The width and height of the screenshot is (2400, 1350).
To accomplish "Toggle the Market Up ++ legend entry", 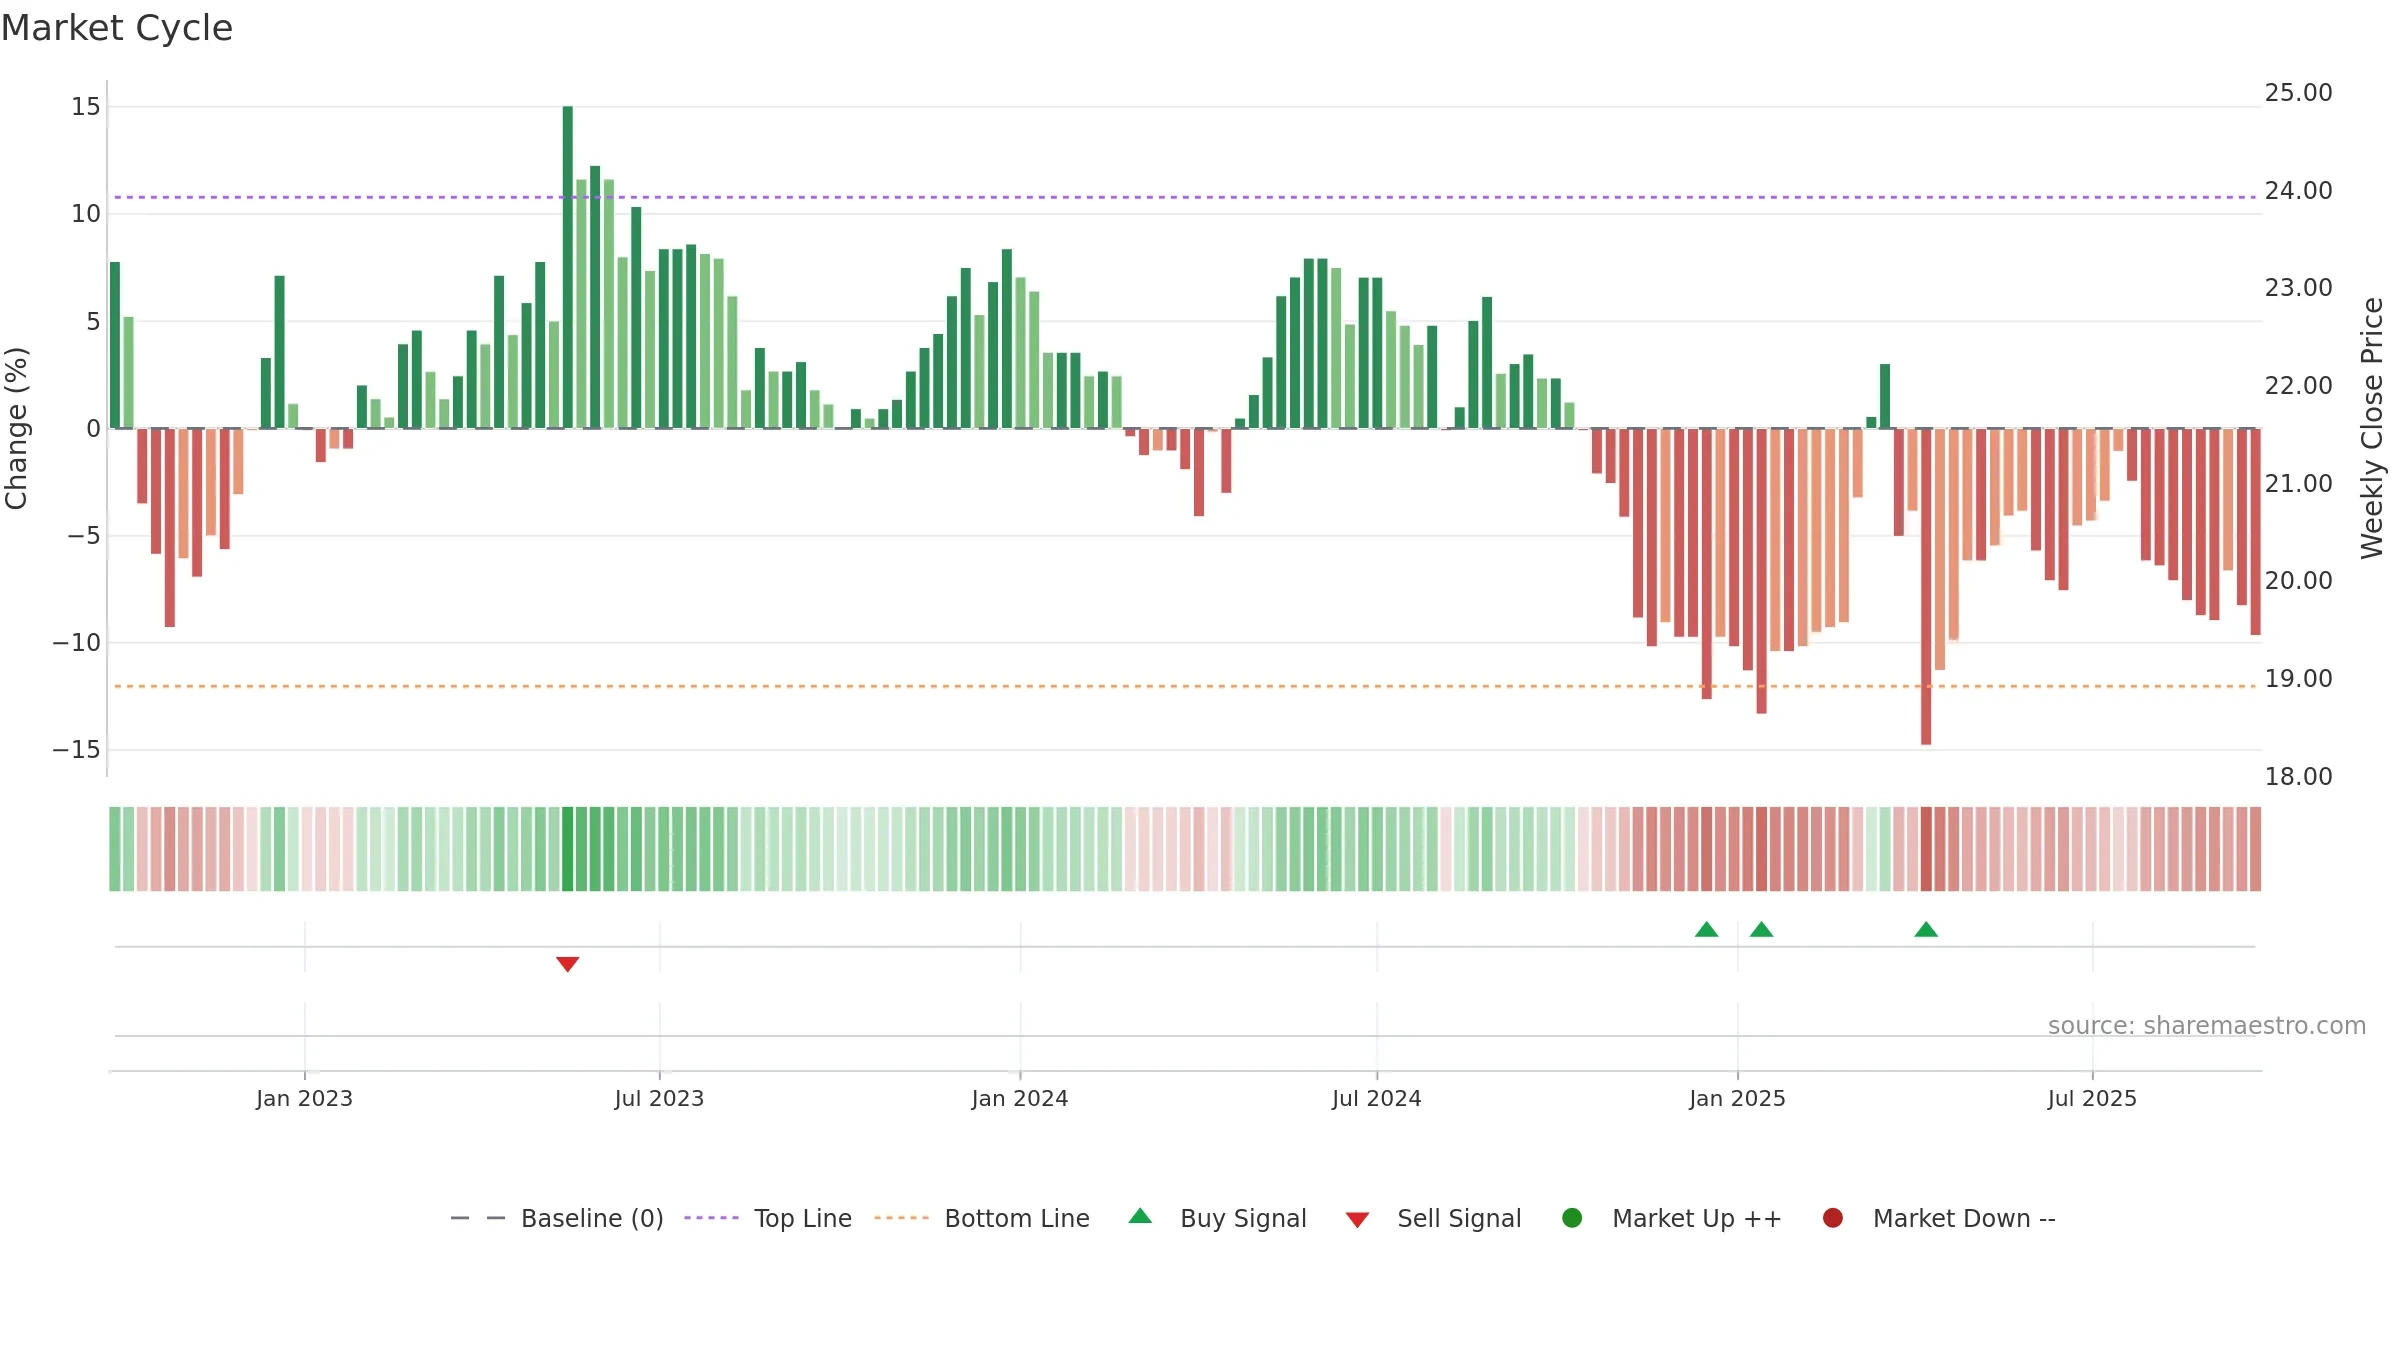I will [1672, 1218].
